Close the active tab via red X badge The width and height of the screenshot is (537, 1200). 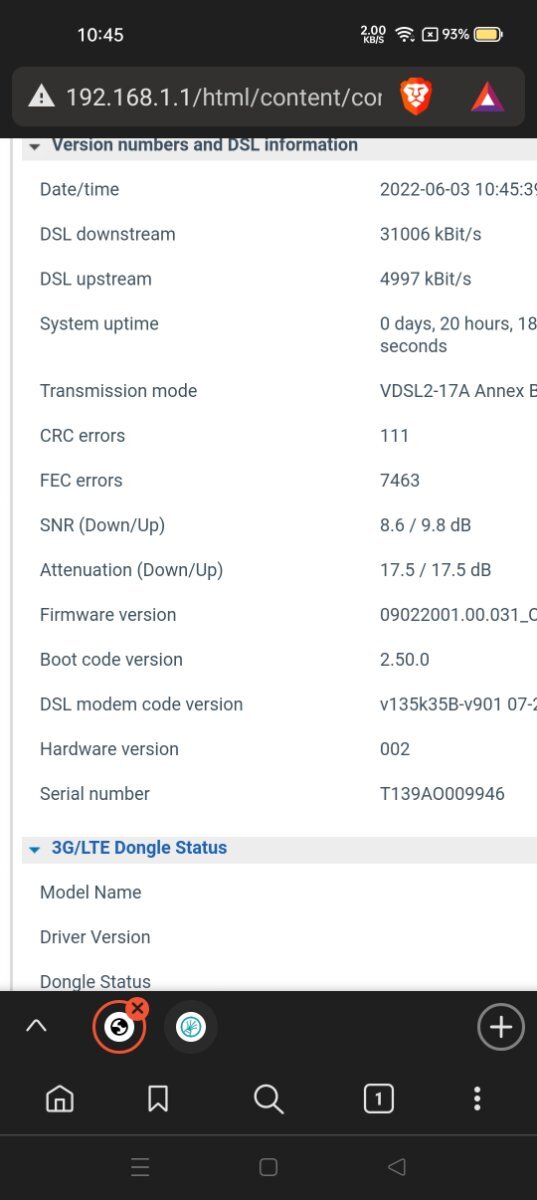tap(138, 1008)
